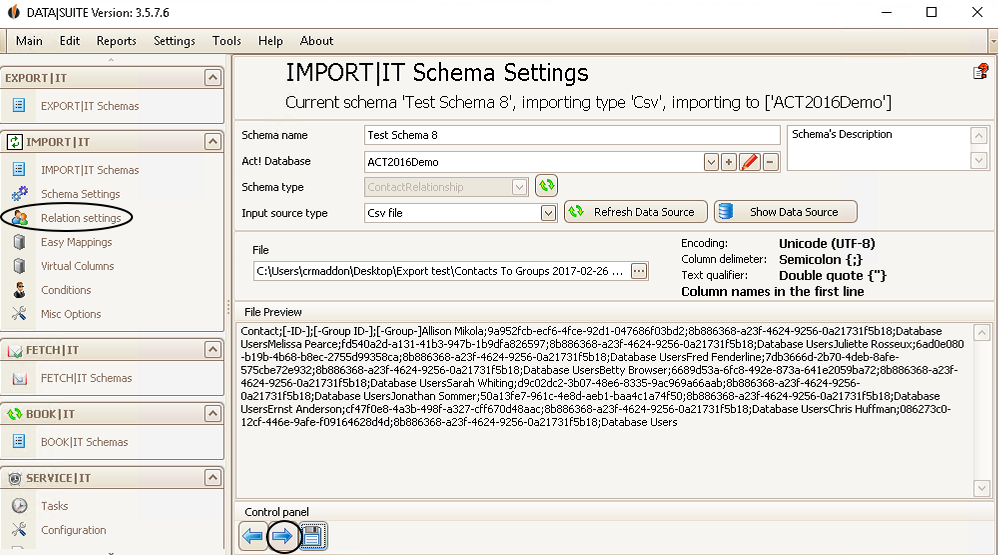
Task: Open Tasks link under SERVICE|IT
Action: 55,506
